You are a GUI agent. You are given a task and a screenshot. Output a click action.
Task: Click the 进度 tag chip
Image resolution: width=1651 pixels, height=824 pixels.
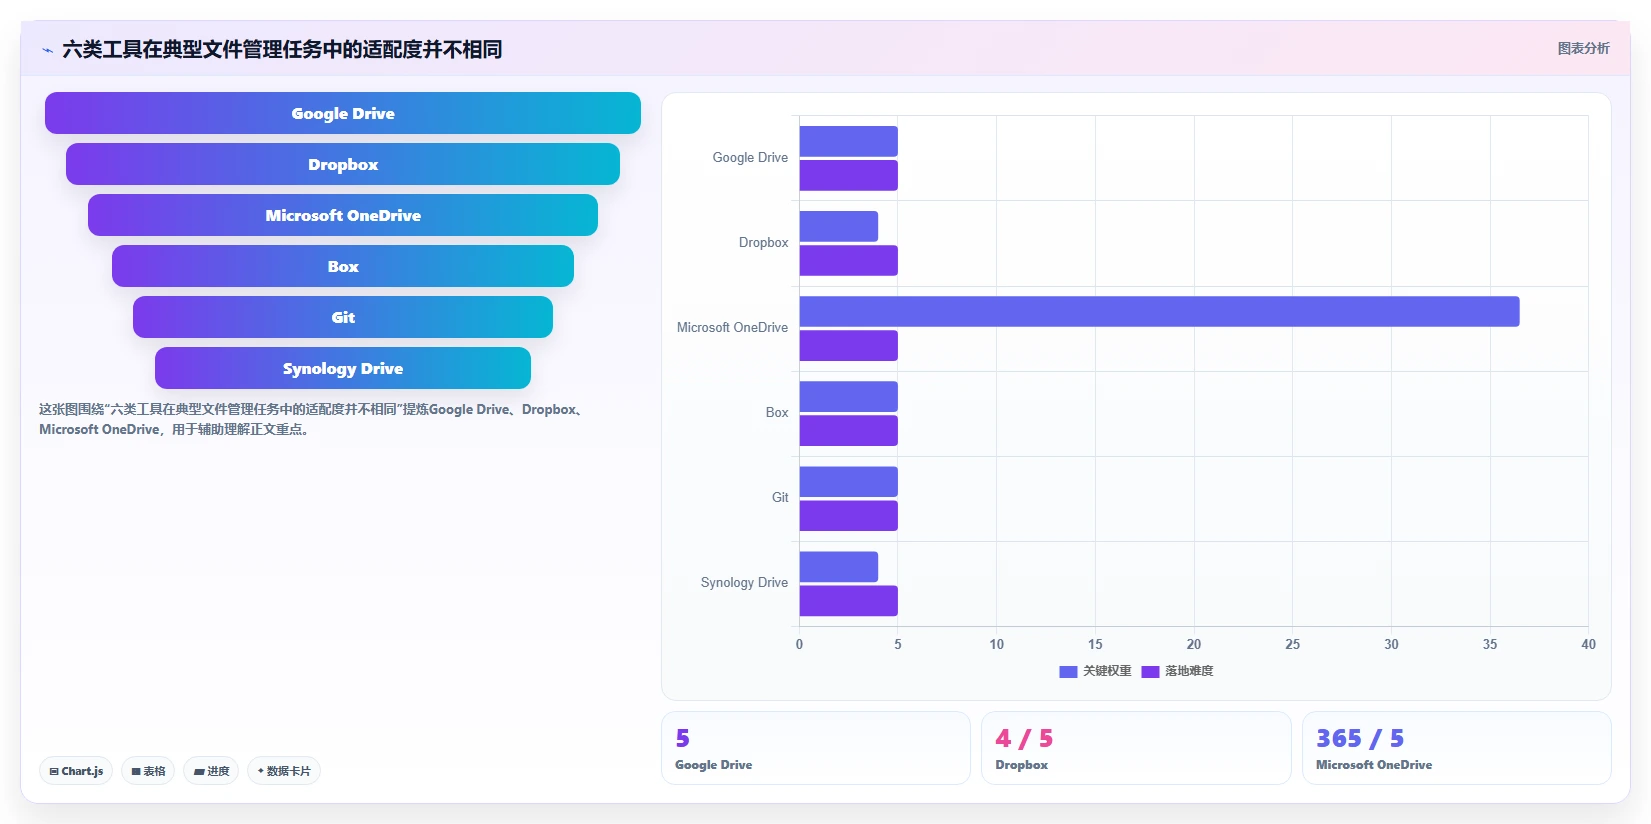(211, 771)
